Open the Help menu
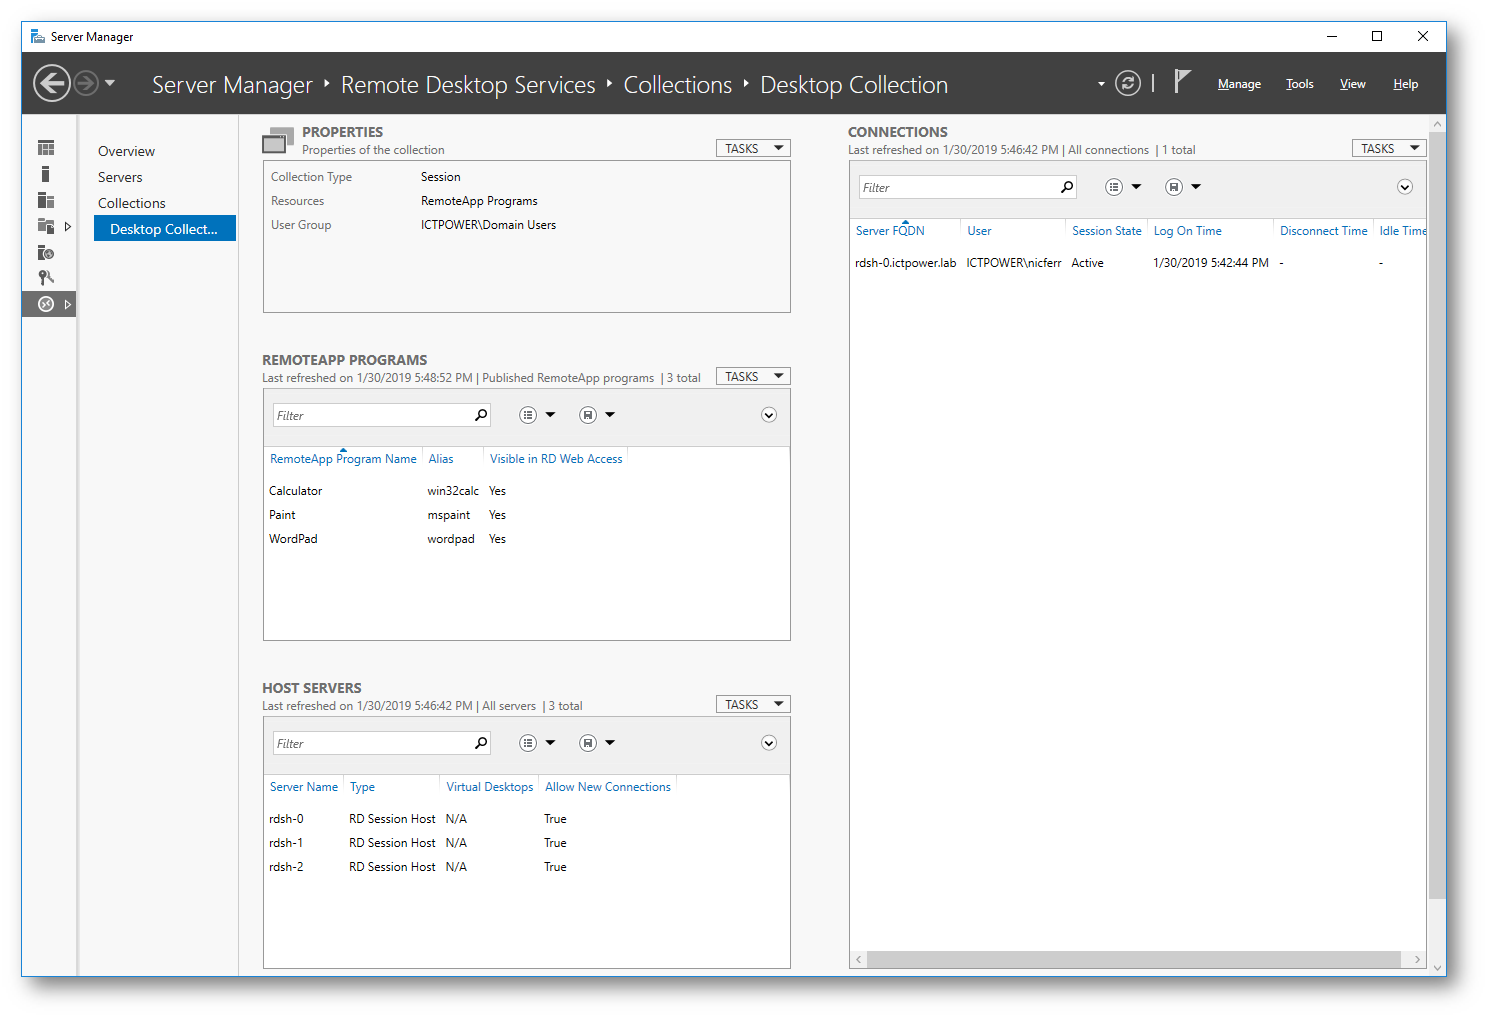1489x1019 pixels. pyautogui.click(x=1405, y=84)
